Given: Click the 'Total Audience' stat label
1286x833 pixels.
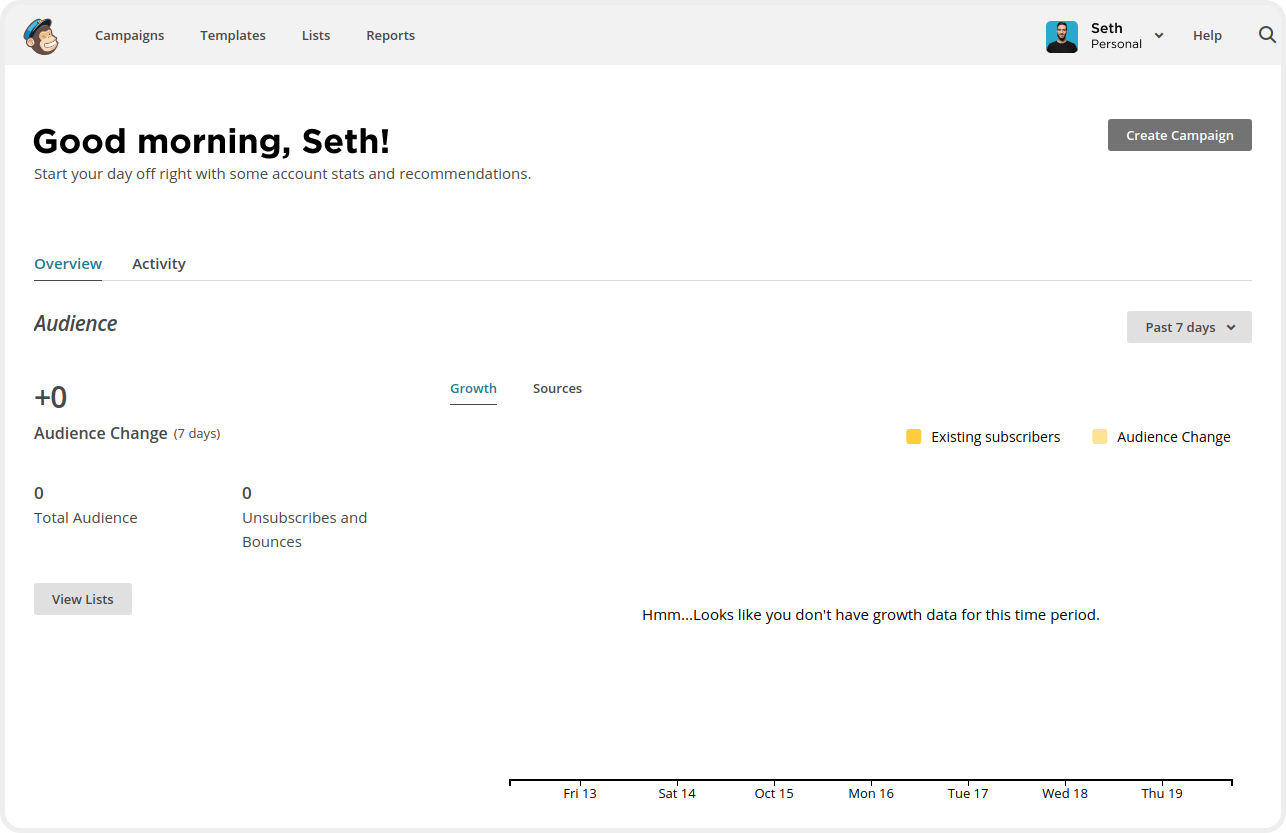Looking at the screenshot, I should point(86,518).
